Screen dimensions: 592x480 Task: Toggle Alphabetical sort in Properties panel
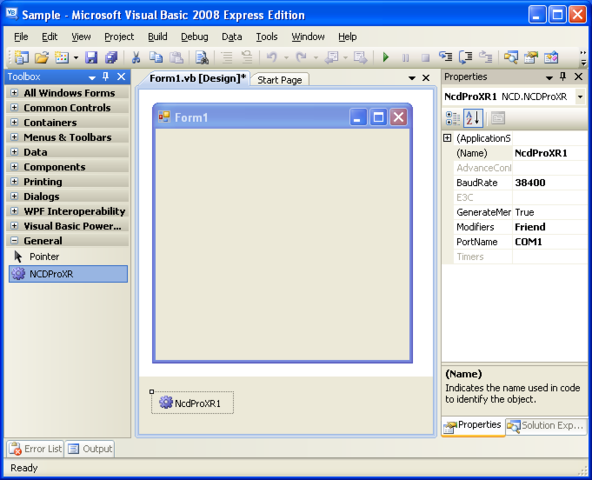[473, 118]
